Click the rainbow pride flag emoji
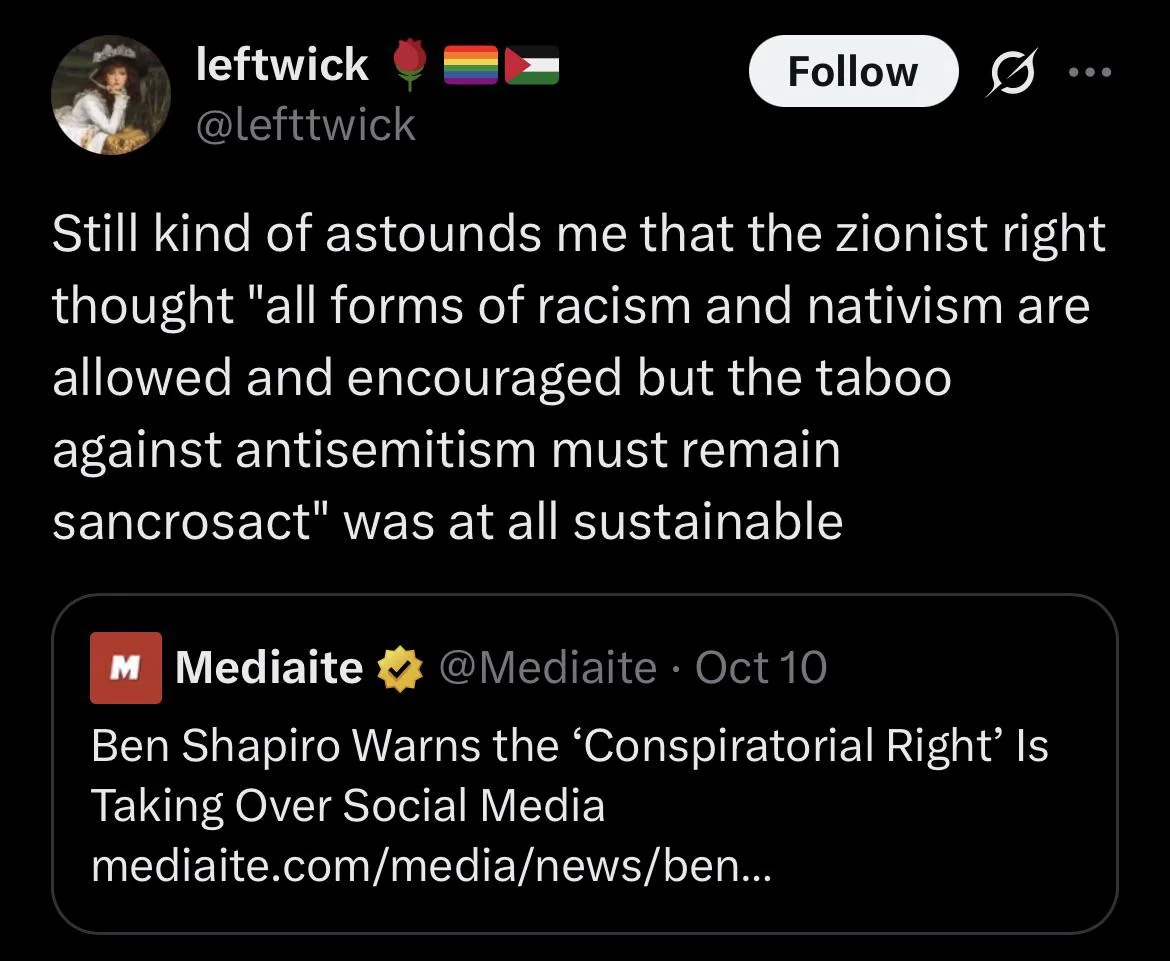This screenshot has width=1170, height=961. (x=469, y=66)
